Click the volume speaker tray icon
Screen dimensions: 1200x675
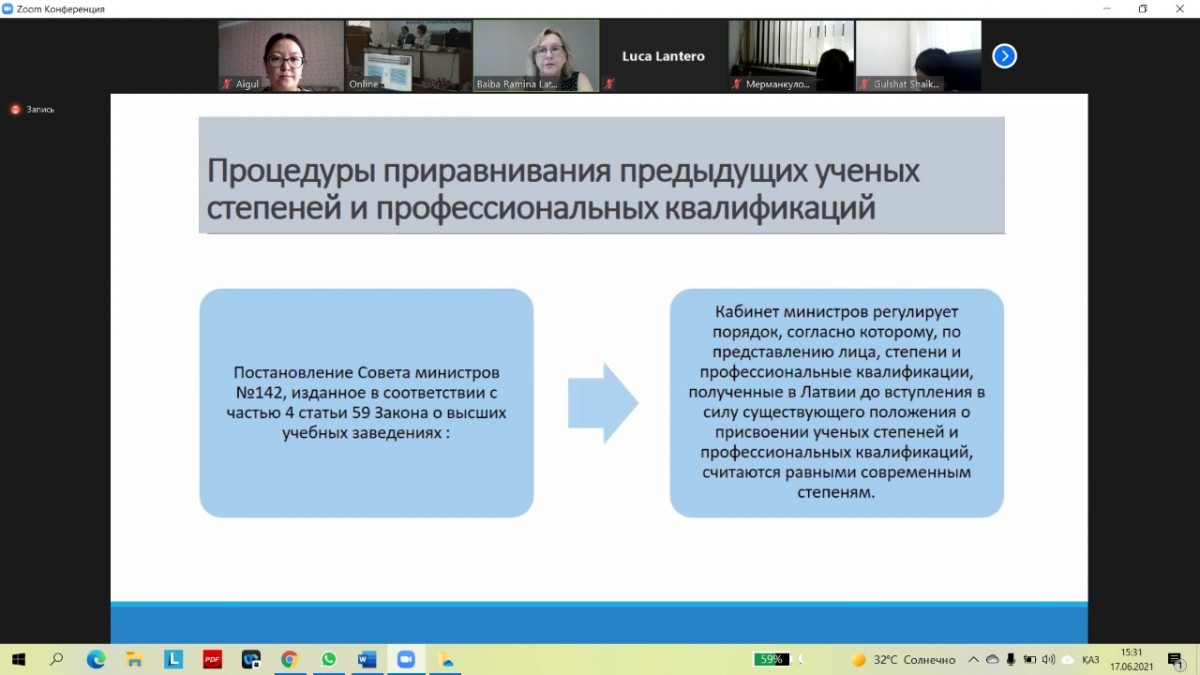[1048, 659]
